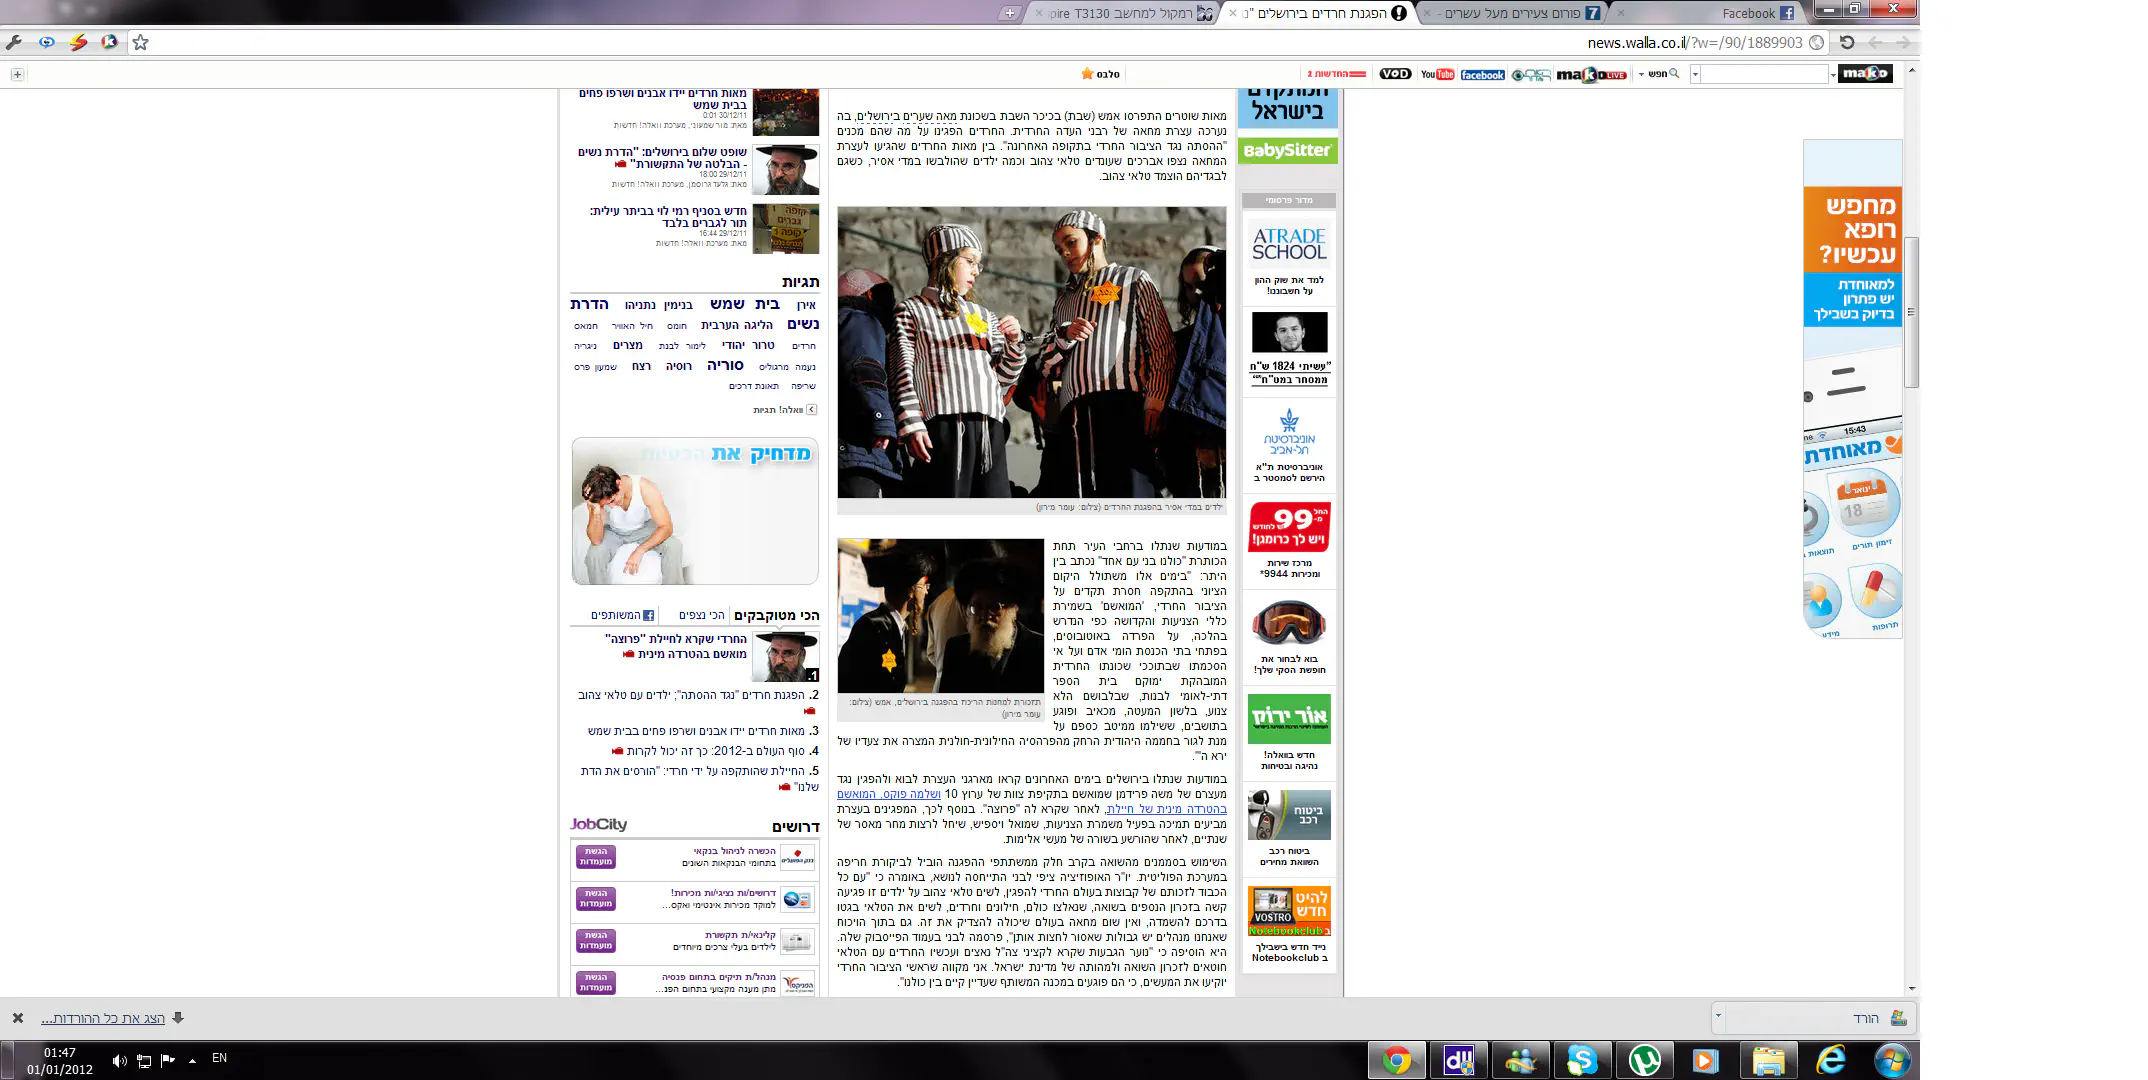This screenshot has height=1080, width=2148.
Task: Click facebook button in mako toolbar
Action: coord(1482,75)
